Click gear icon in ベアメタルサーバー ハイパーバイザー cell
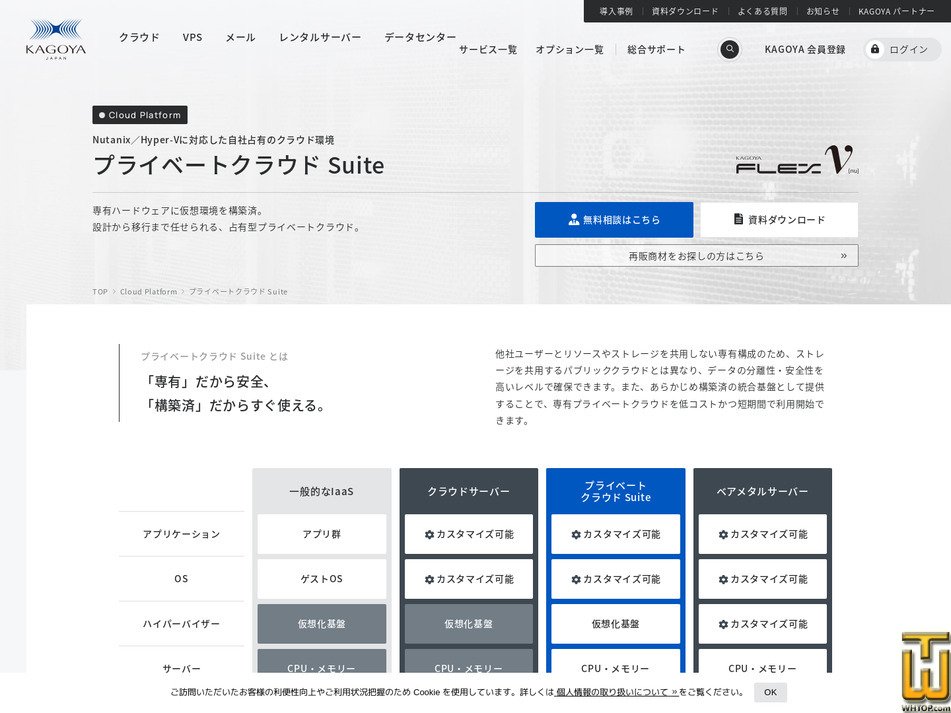The image size is (951, 713). point(723,624)
